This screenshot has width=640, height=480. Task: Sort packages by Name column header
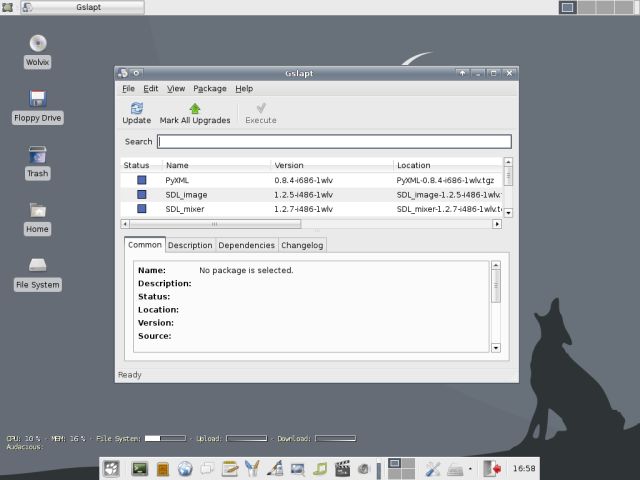click(x=216, y=165)
